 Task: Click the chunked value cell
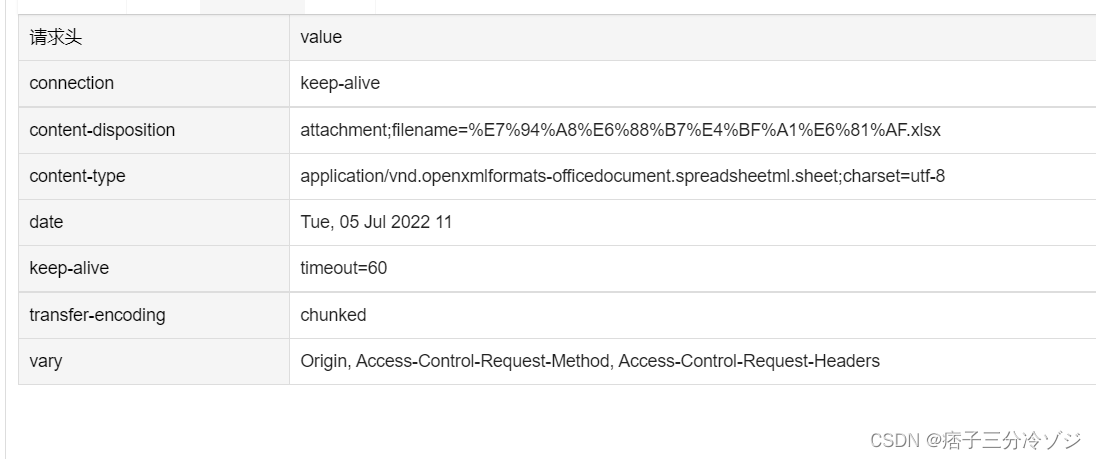333,315
